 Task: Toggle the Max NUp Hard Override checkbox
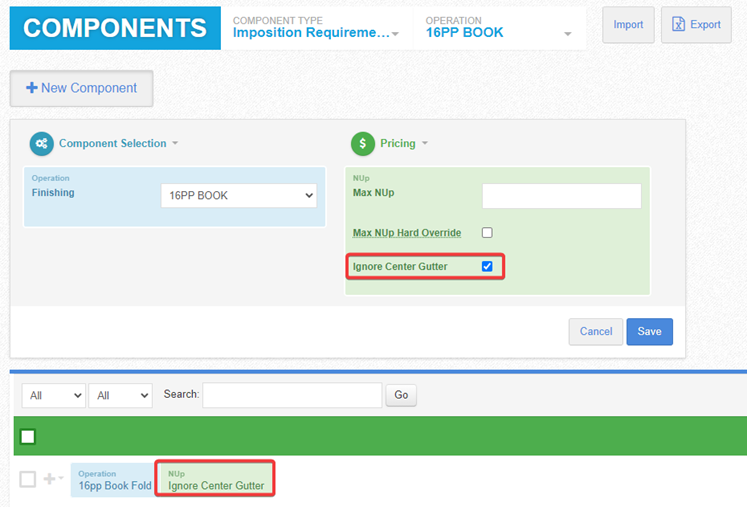[487, 233]
